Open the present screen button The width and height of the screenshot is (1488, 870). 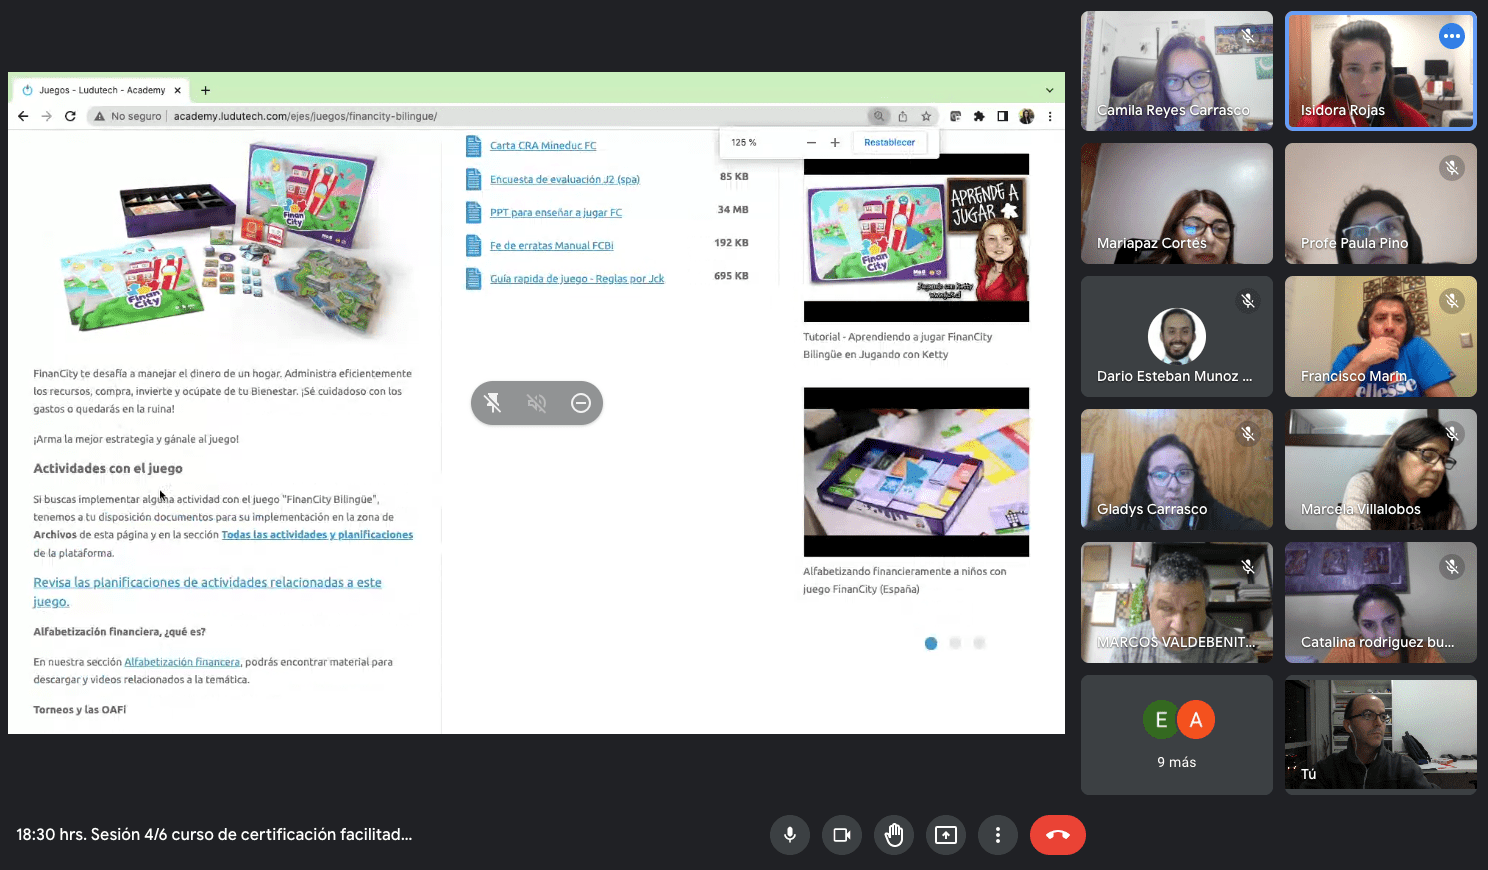(946, 835)
